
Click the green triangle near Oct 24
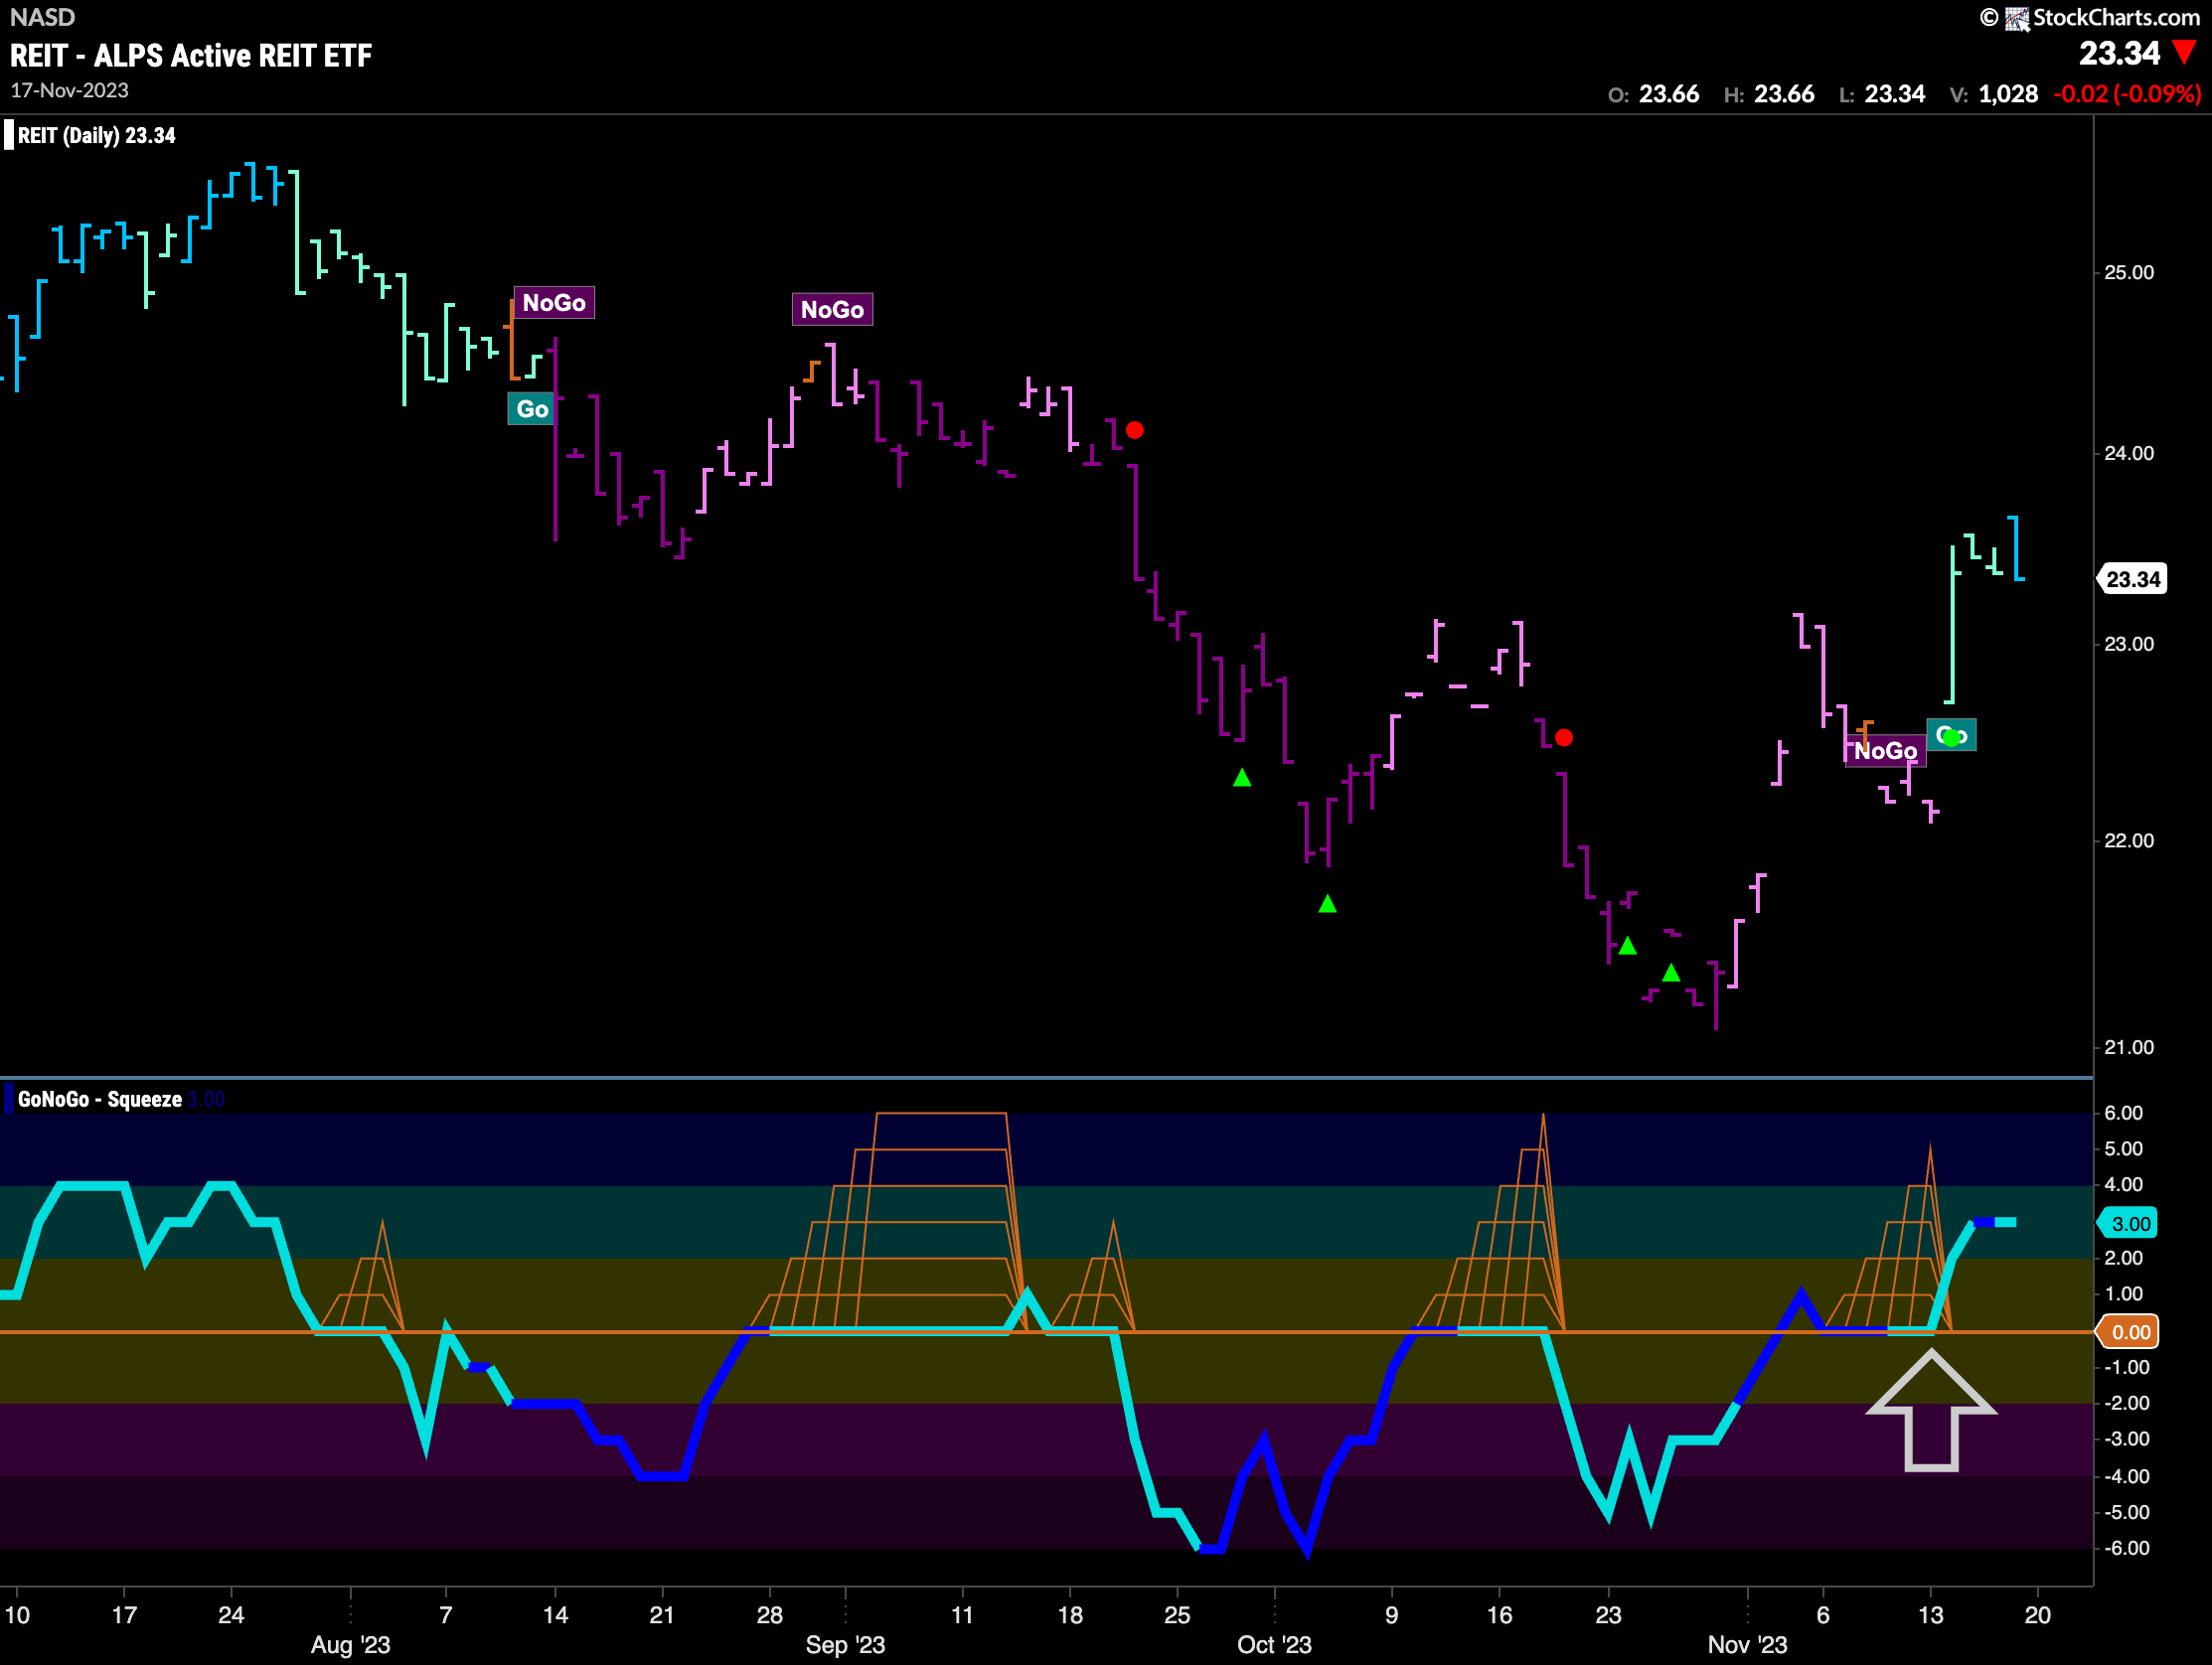pos(1627,946)
